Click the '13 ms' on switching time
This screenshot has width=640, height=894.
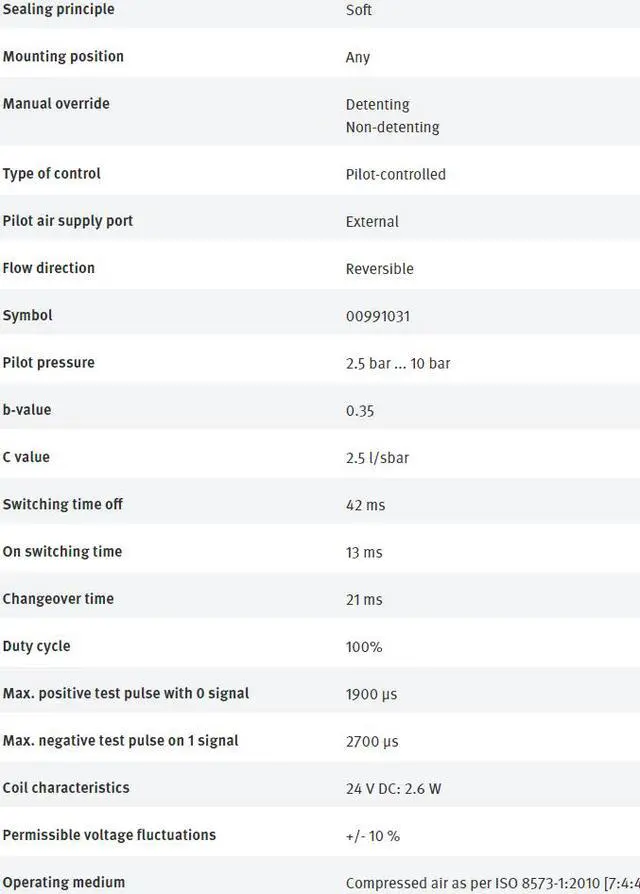pyautogui.click(x=364, y=552)
